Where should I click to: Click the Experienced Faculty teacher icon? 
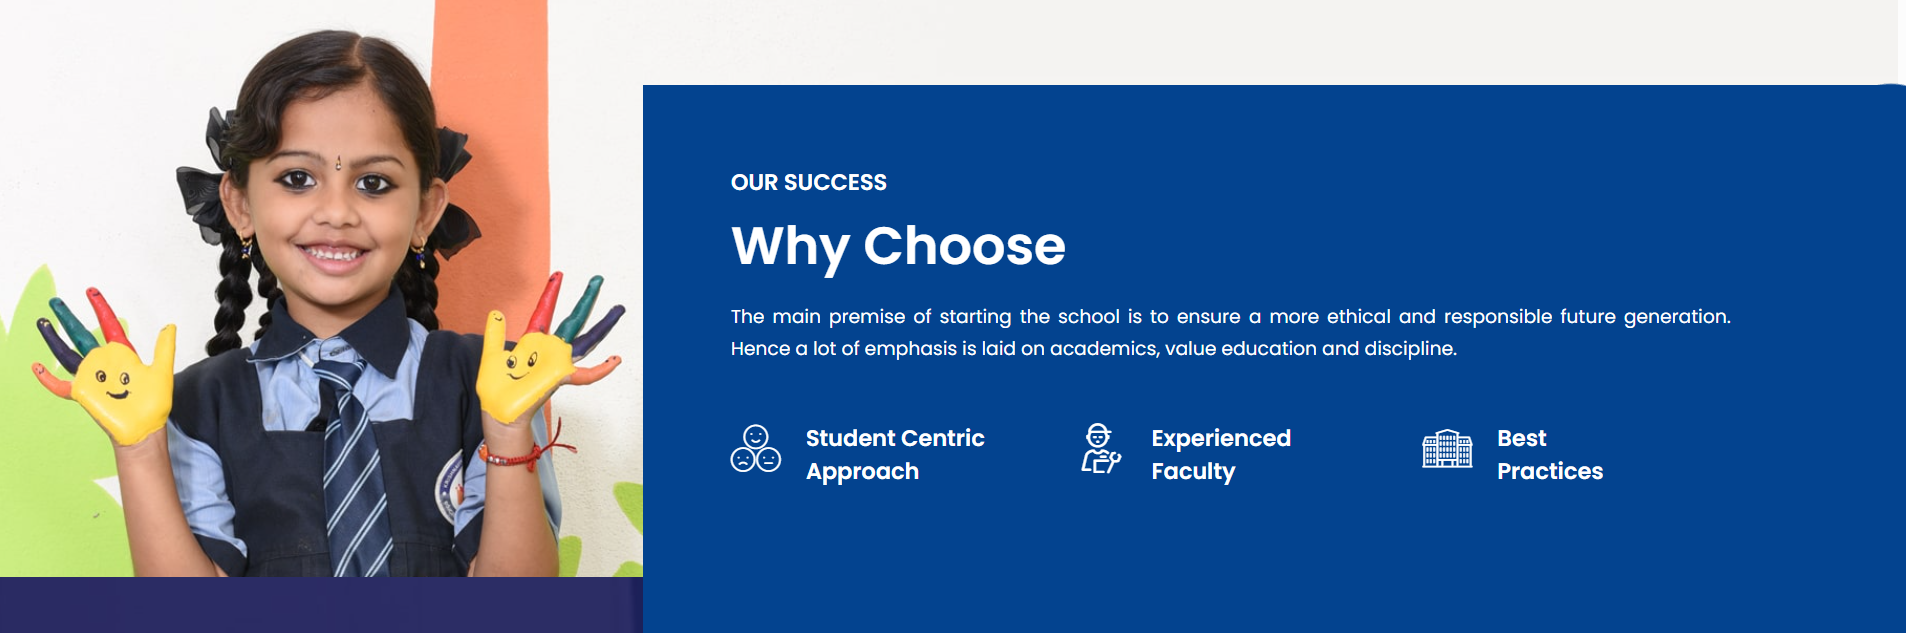point(1100,448)
